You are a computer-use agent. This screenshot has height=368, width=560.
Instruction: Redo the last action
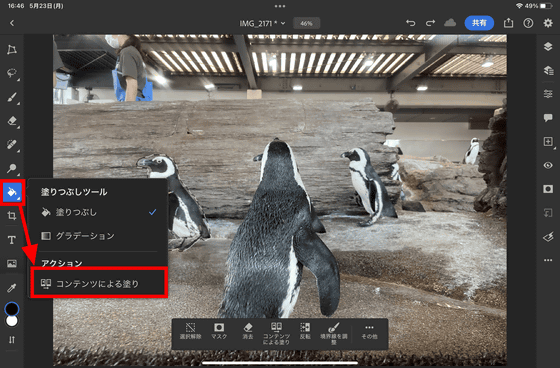(430, 23)
